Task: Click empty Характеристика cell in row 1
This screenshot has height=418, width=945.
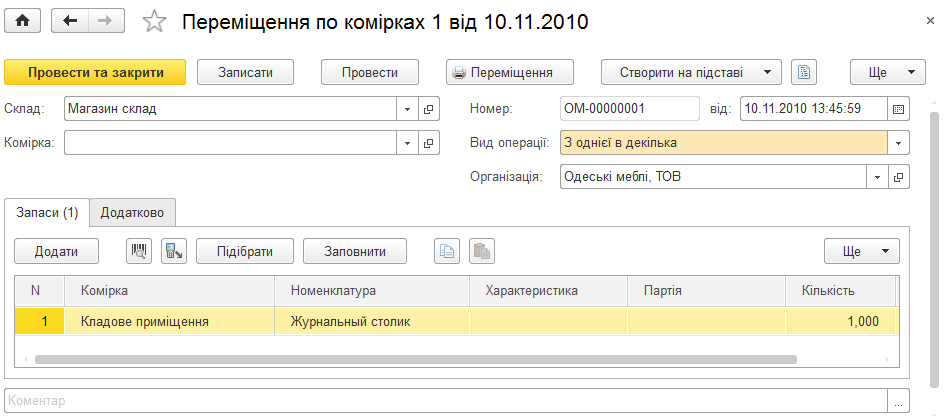Action: click(548, 322)
